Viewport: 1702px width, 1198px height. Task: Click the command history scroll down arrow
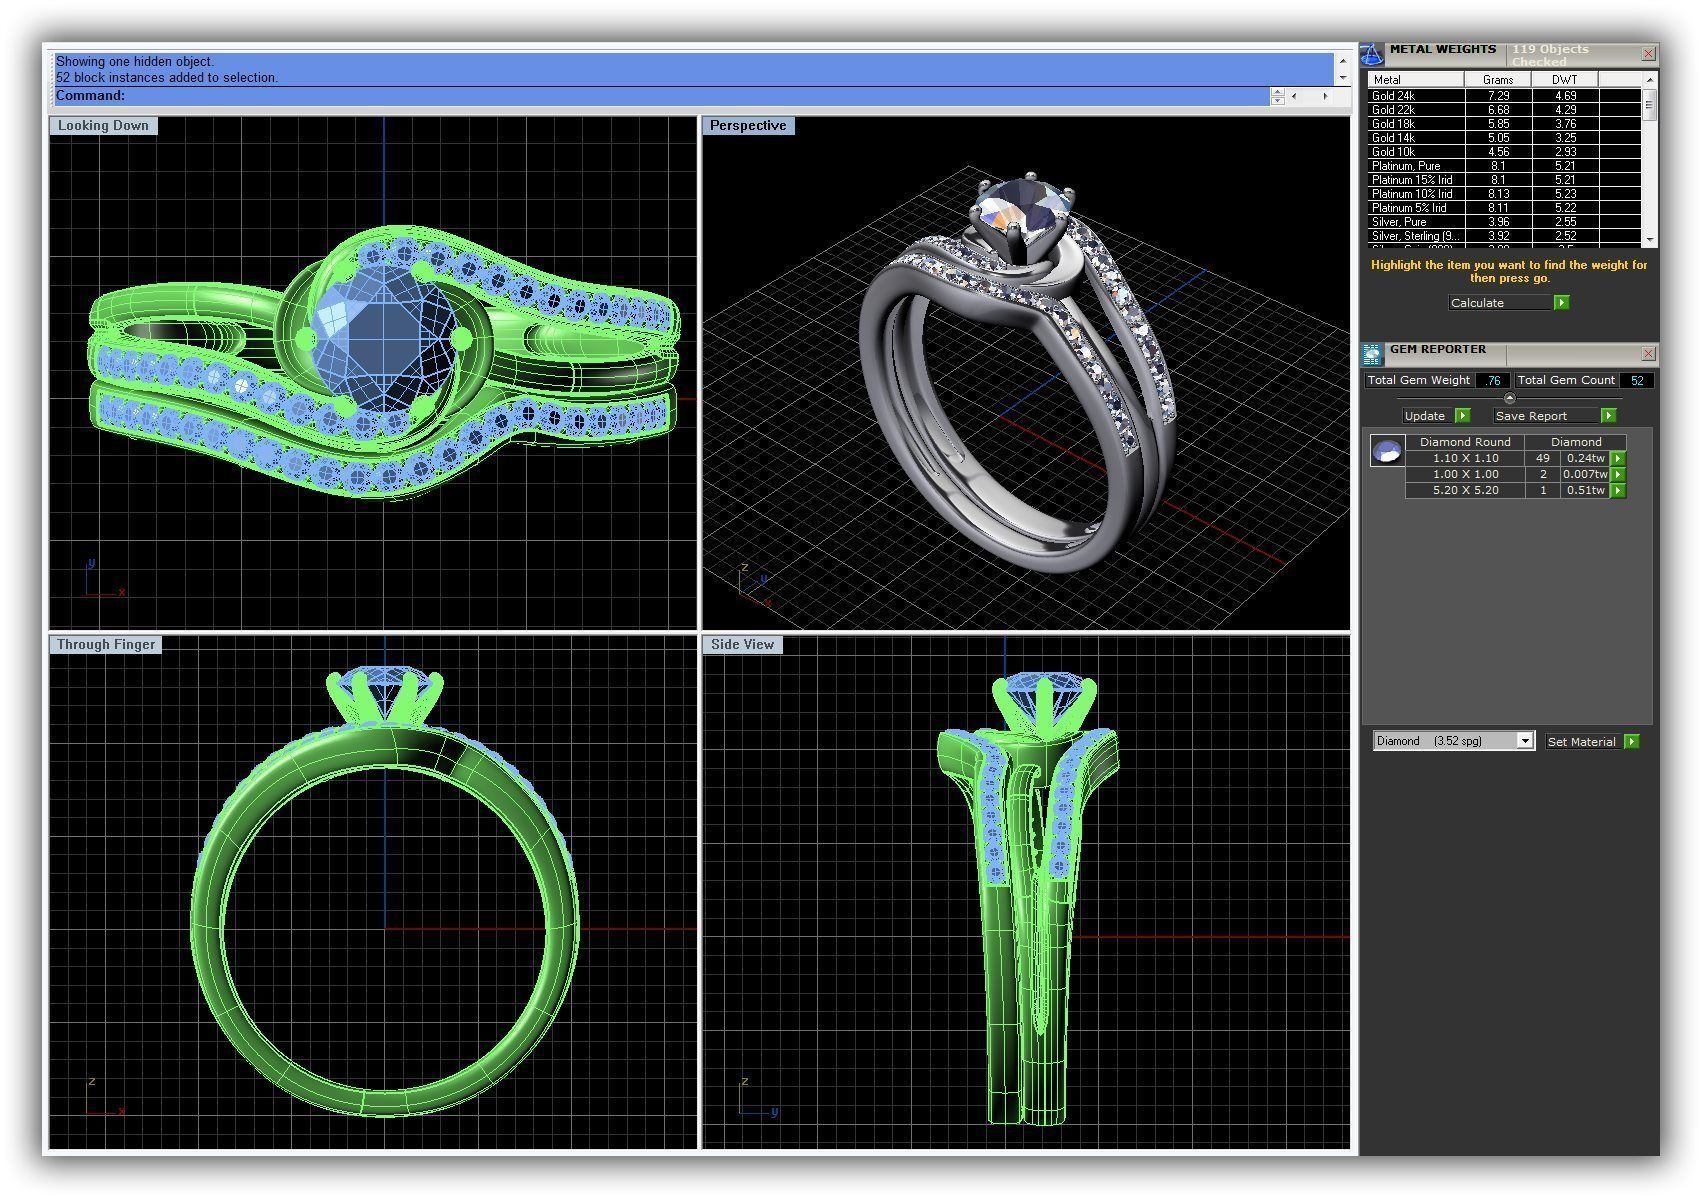click(1342, 77)
